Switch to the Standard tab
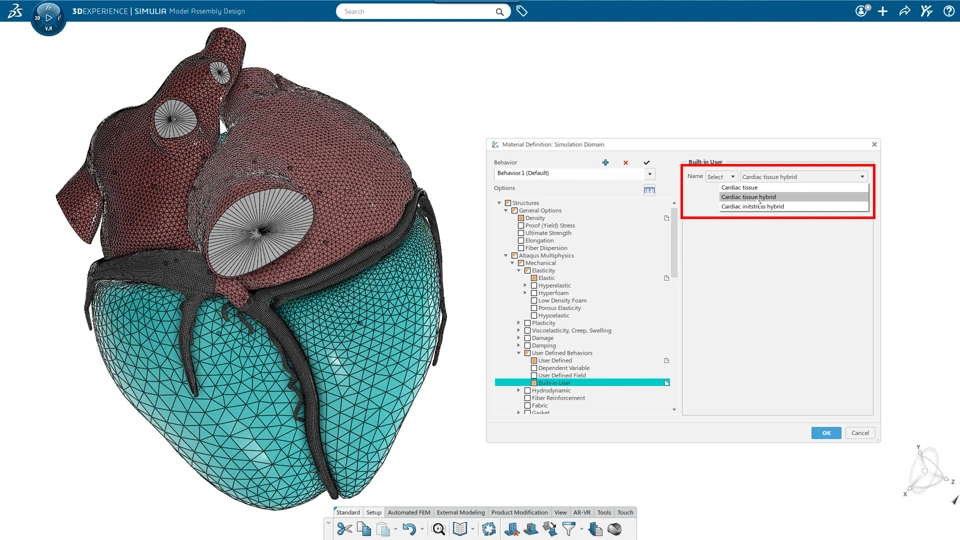 pyautogui.click(x=348, y=512)
